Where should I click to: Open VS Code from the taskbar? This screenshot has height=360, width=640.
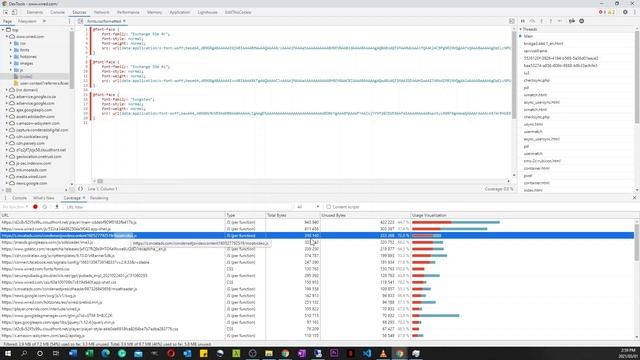point(367,353)
